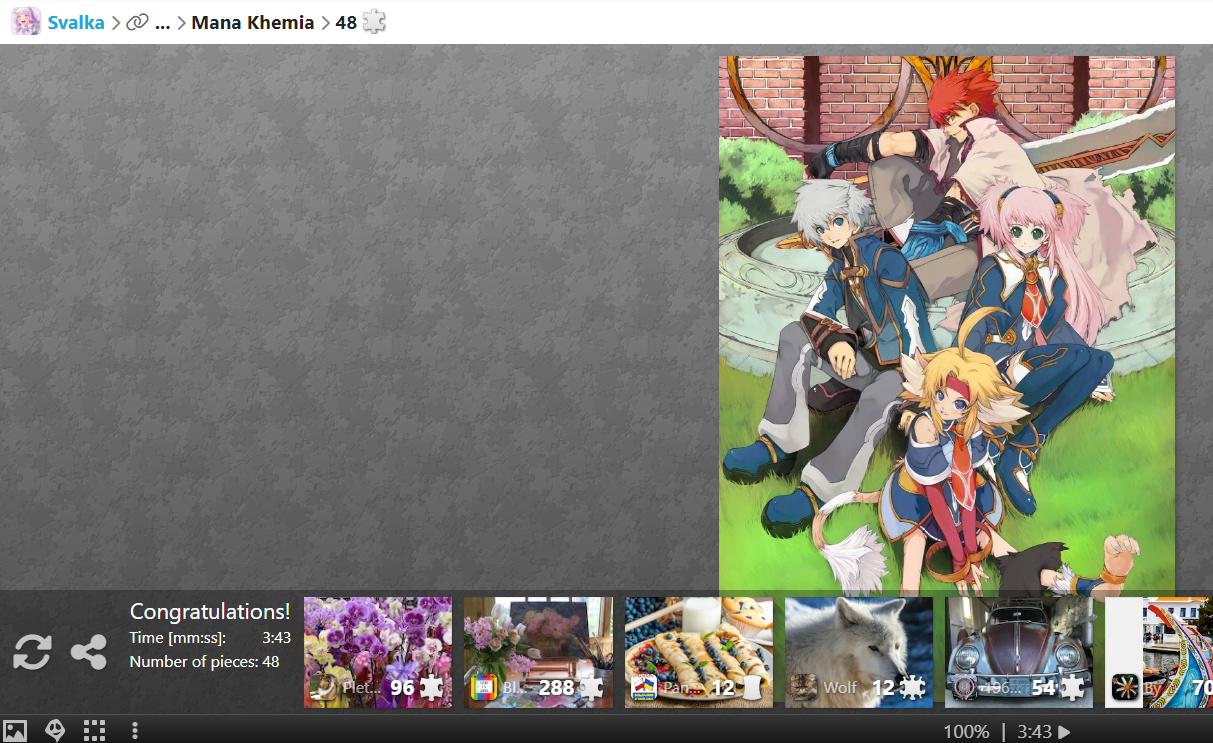This screenshot has height=743, width=1213.
Task: Open the Svalka profile link
Action: [x=76, y=22]
